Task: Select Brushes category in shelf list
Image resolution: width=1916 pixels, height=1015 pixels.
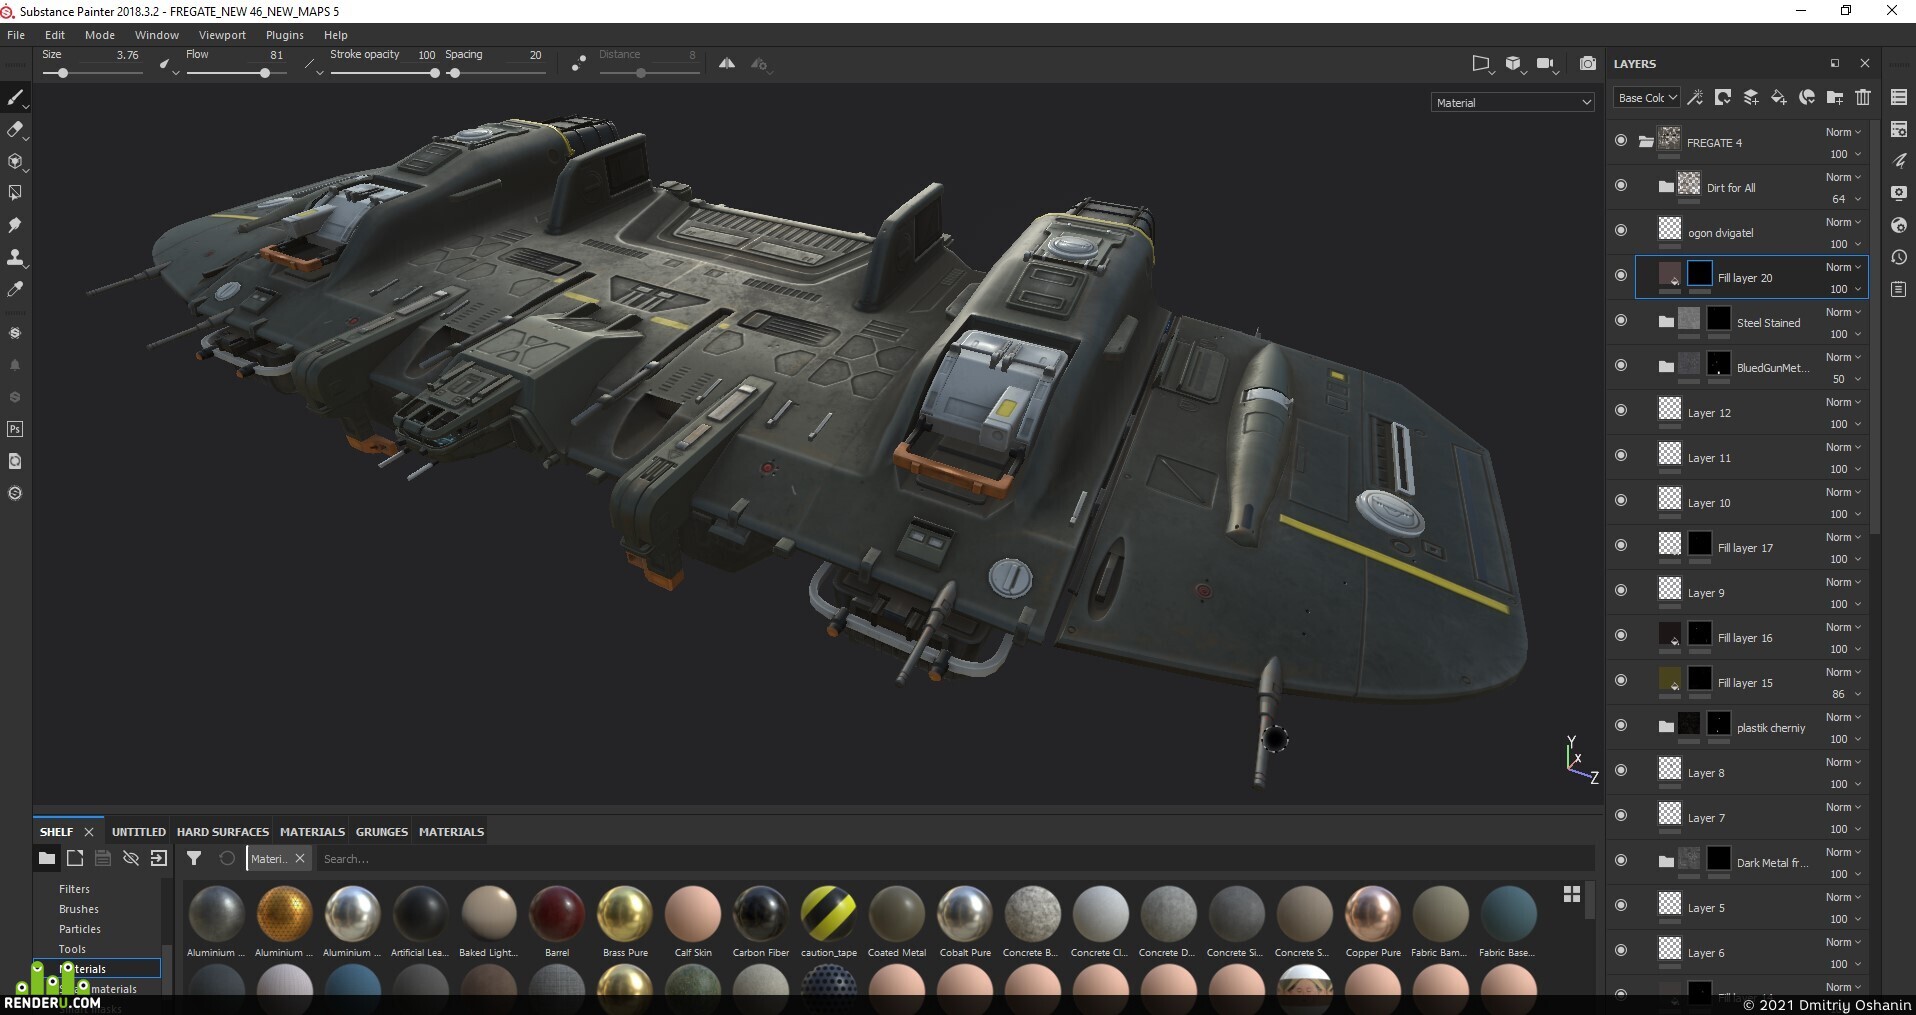Action: 79,909
